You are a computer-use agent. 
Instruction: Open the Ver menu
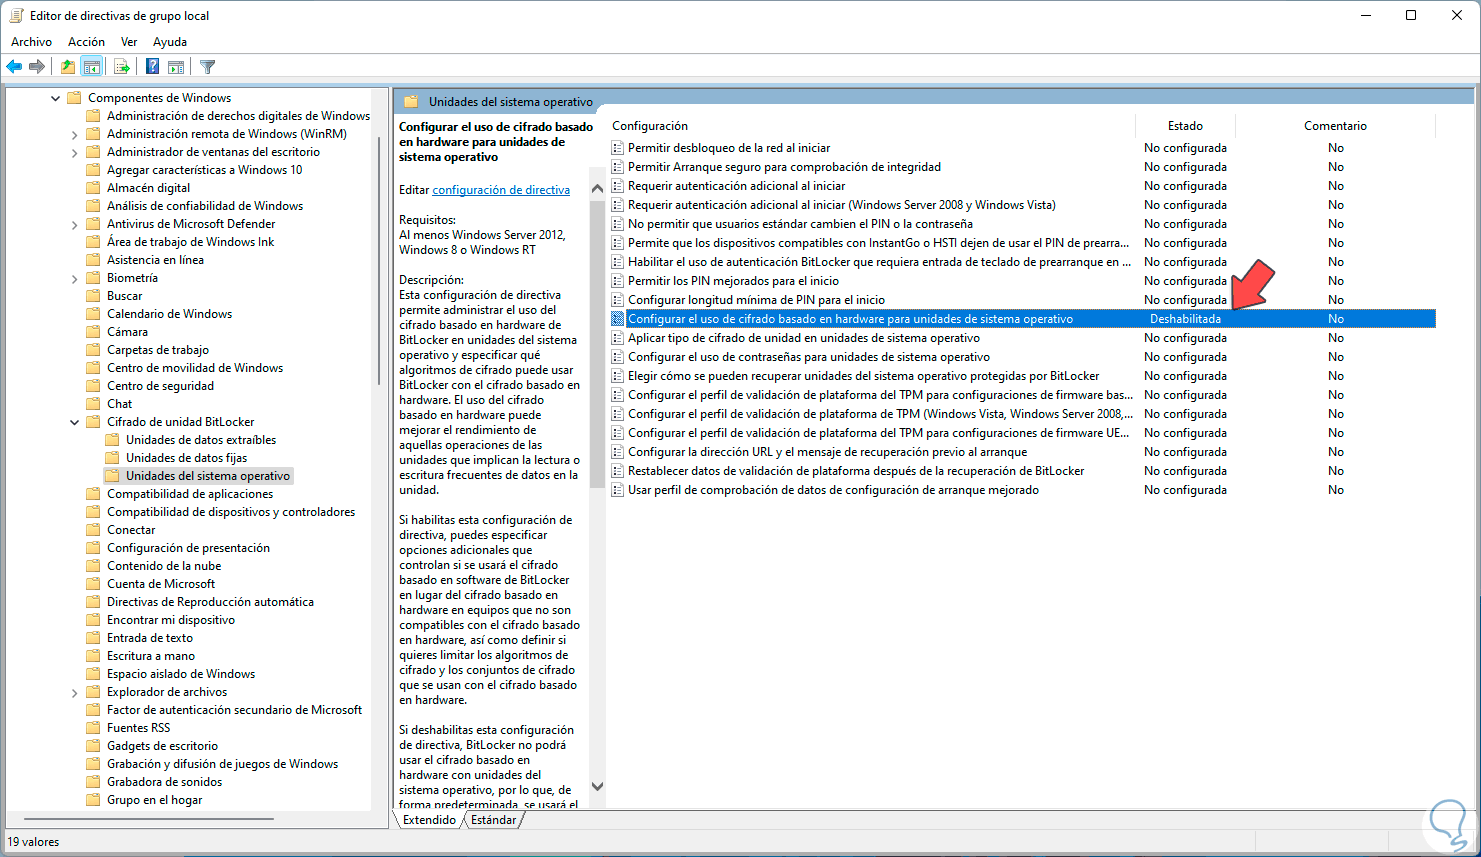pyautogui.click(x=129, y=42)
